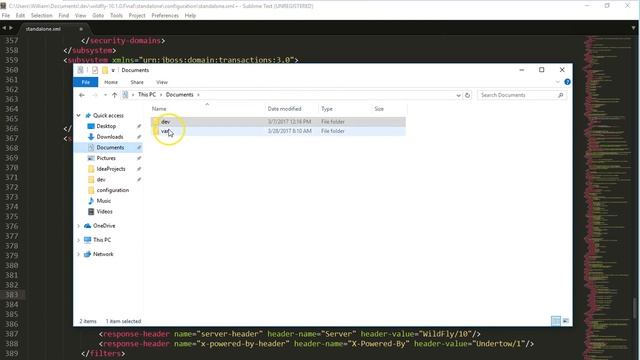Select This PC in navigation pane
Screen dimensions: 640x360
point(102,240)
